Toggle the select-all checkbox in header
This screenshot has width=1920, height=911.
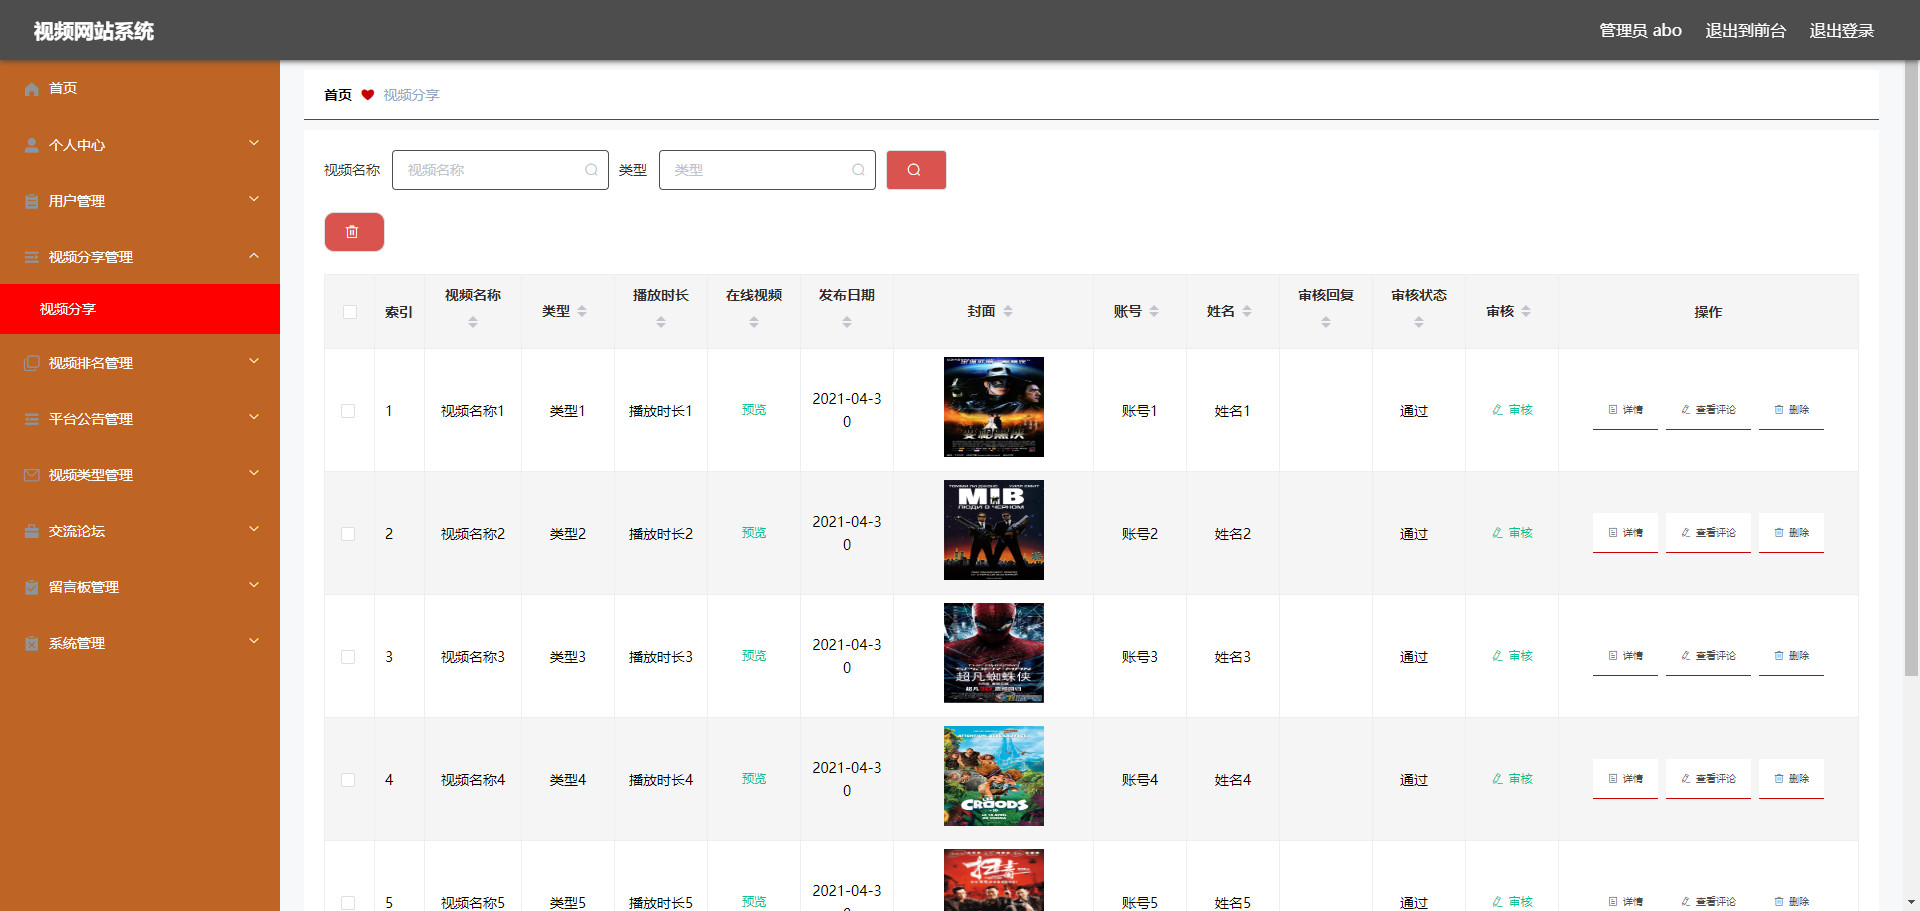point(350,312)
